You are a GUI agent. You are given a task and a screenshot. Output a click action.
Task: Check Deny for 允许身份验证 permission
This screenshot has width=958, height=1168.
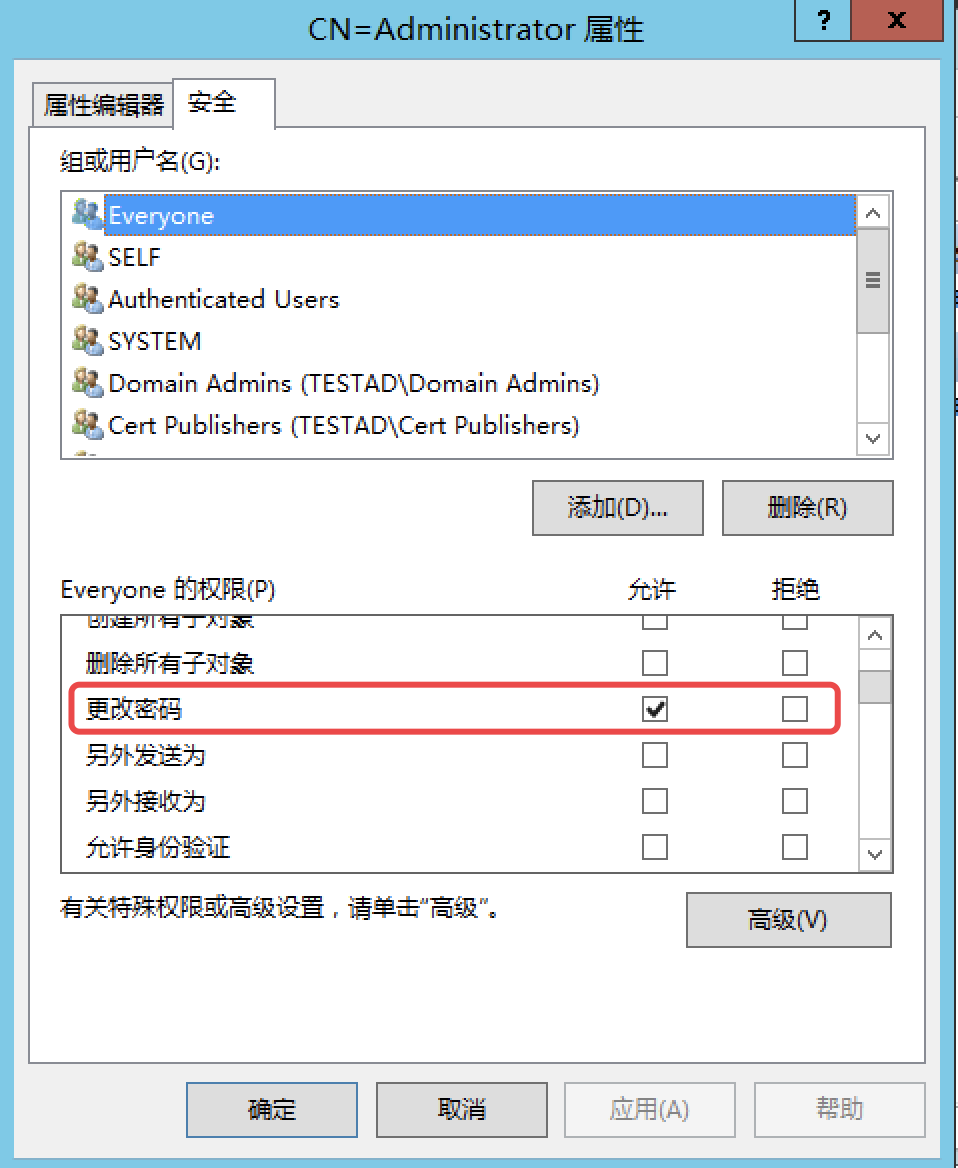[x=795, y=847]
